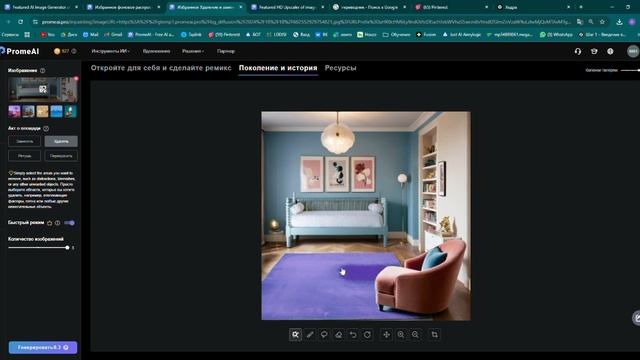The height and width of the screenshot is (360, 640).
Task: Click the reset/redo circular icon
Action: (x=367, y=335)
